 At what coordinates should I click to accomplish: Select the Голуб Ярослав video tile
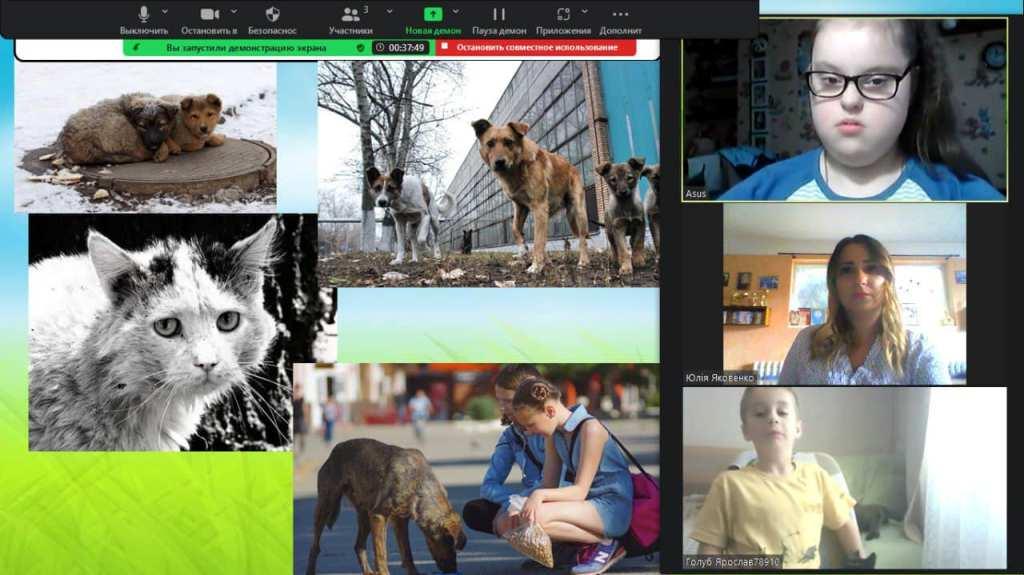[844, 478]
